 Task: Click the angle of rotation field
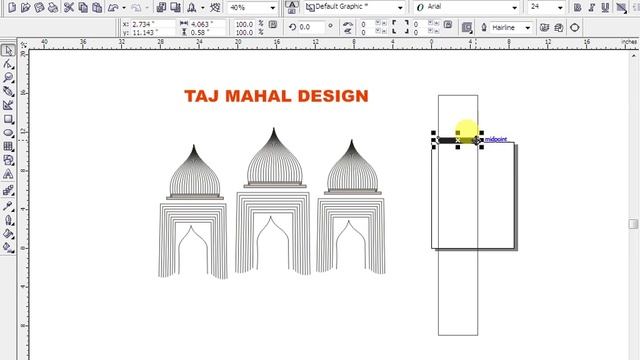[312, 27]
